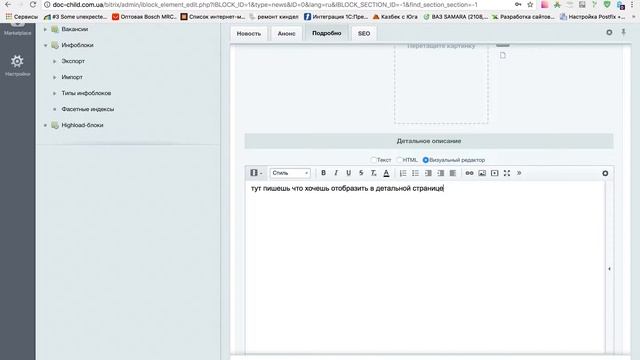The image size is (640, 360).
Task: Click the Детальное описание section header
Action: coord(429,141)
